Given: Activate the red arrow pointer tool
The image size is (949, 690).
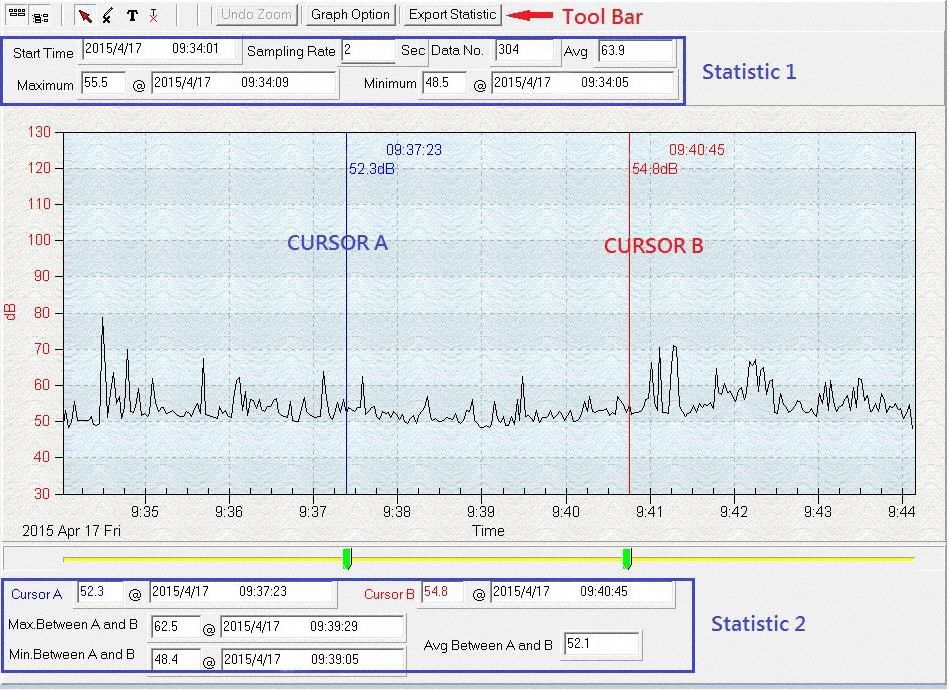Looking at the screenshot, I should tap(85, 15).
